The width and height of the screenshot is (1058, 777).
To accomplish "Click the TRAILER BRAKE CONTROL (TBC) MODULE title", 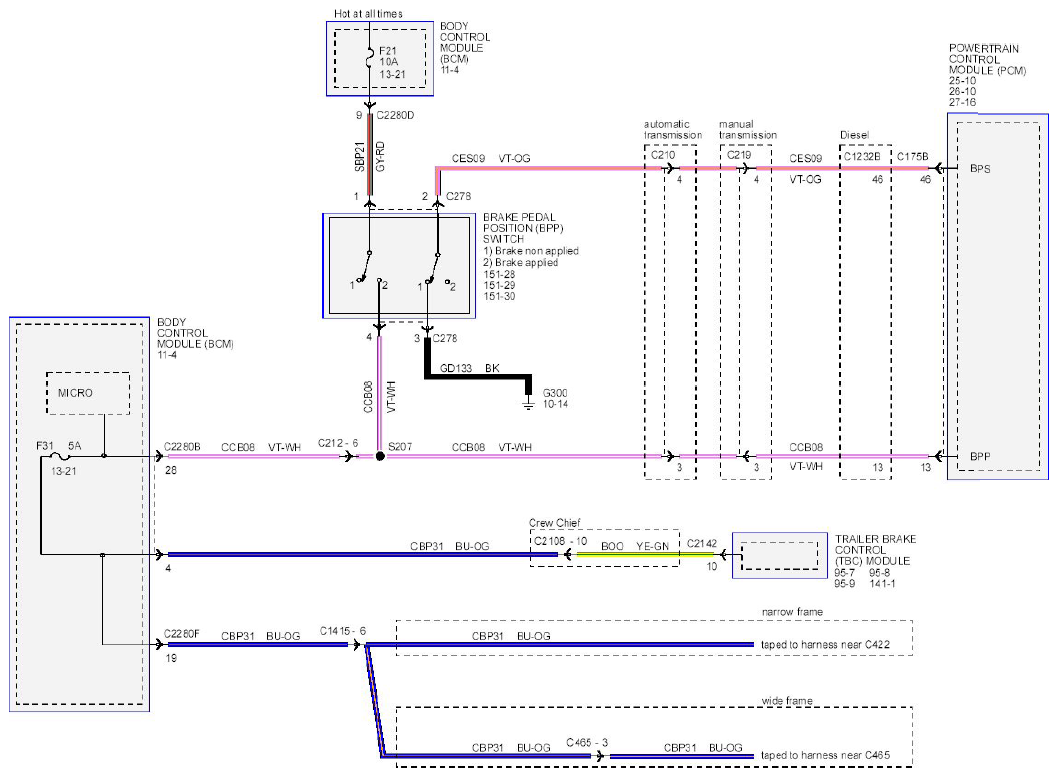I will pyautogui.click(x=875, y=550).
